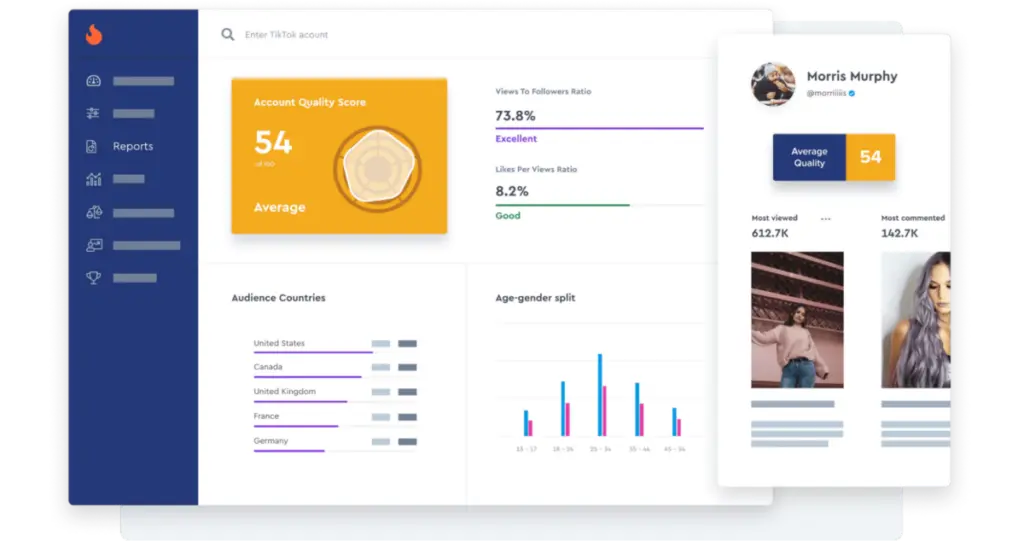
Task: Open the Reports menu item
Action: point(133,147)
